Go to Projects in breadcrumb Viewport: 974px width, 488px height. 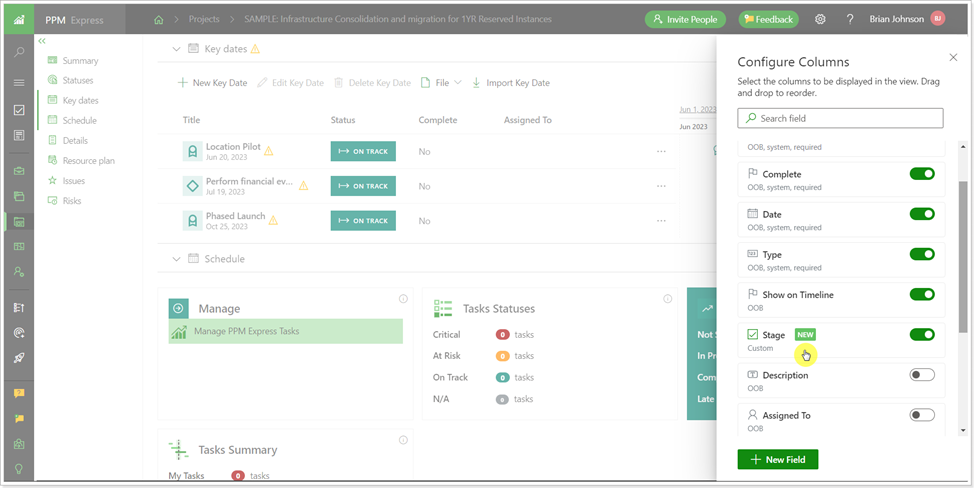(x=204, y=19)
